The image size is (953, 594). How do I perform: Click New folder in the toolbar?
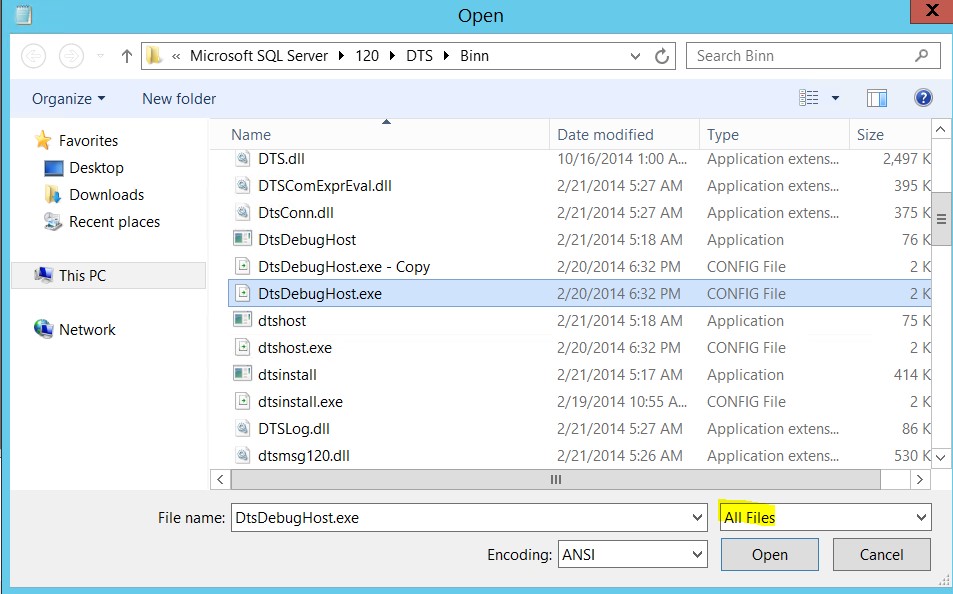(179, 99)
